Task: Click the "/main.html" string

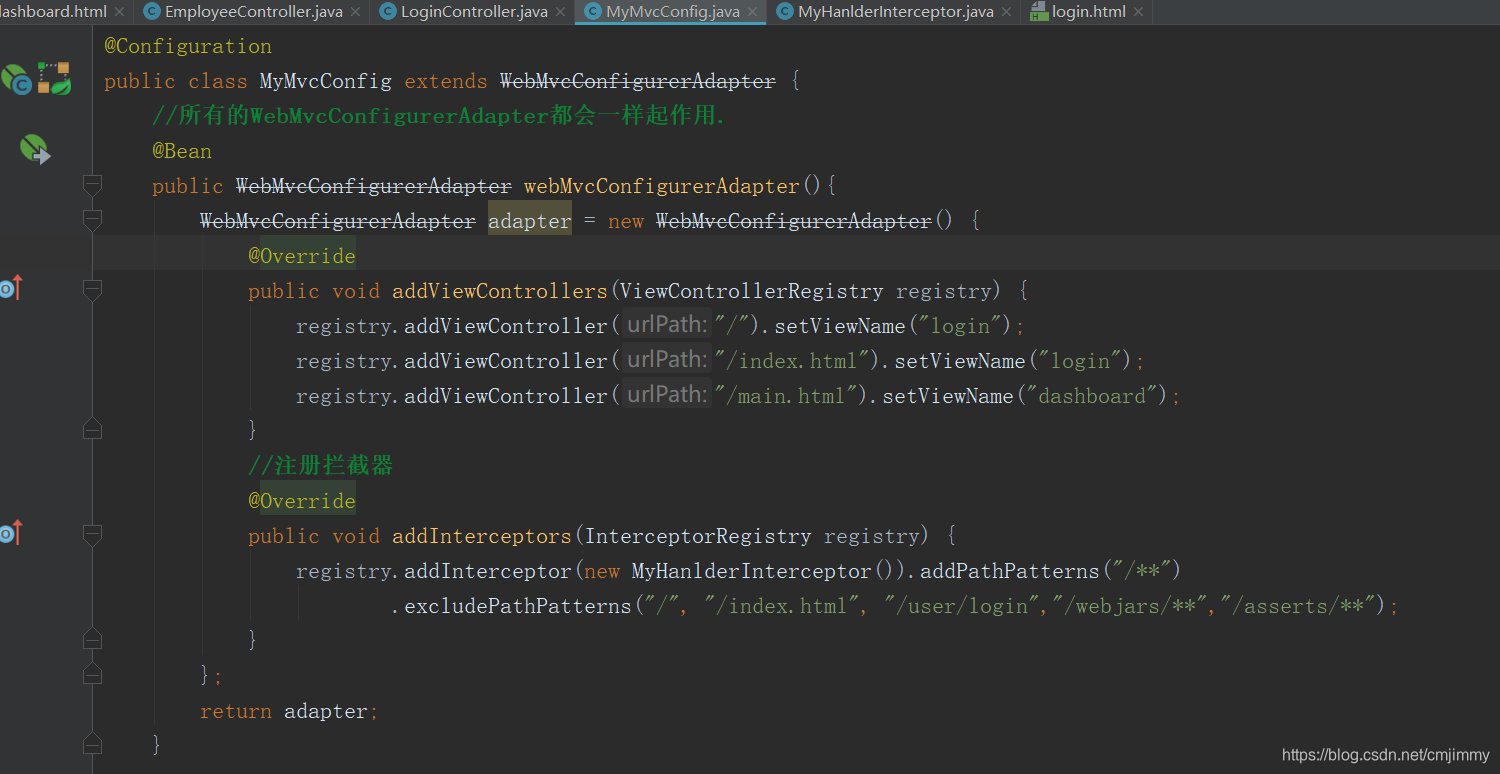Action: coord(787,396)
